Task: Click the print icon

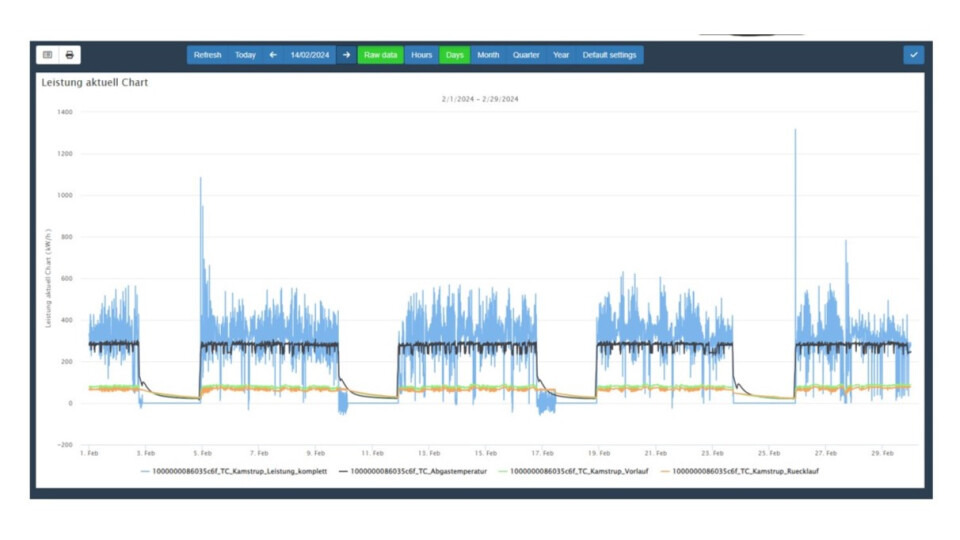Action: 69,55
